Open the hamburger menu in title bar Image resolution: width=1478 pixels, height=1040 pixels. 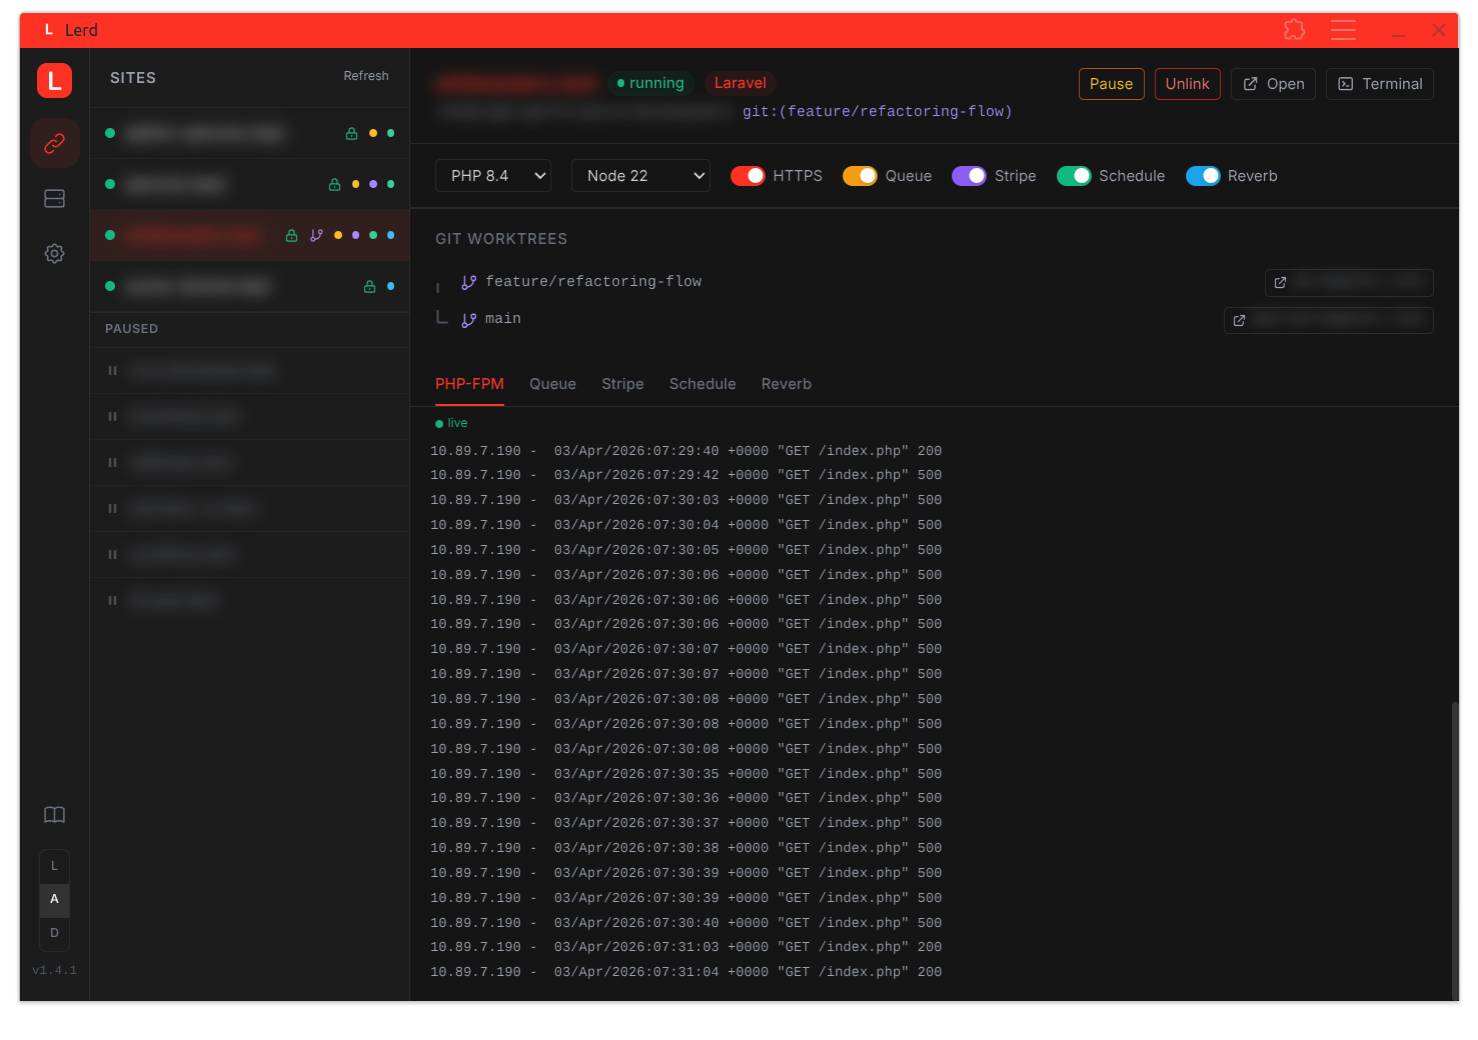[x=1343, y=30]
